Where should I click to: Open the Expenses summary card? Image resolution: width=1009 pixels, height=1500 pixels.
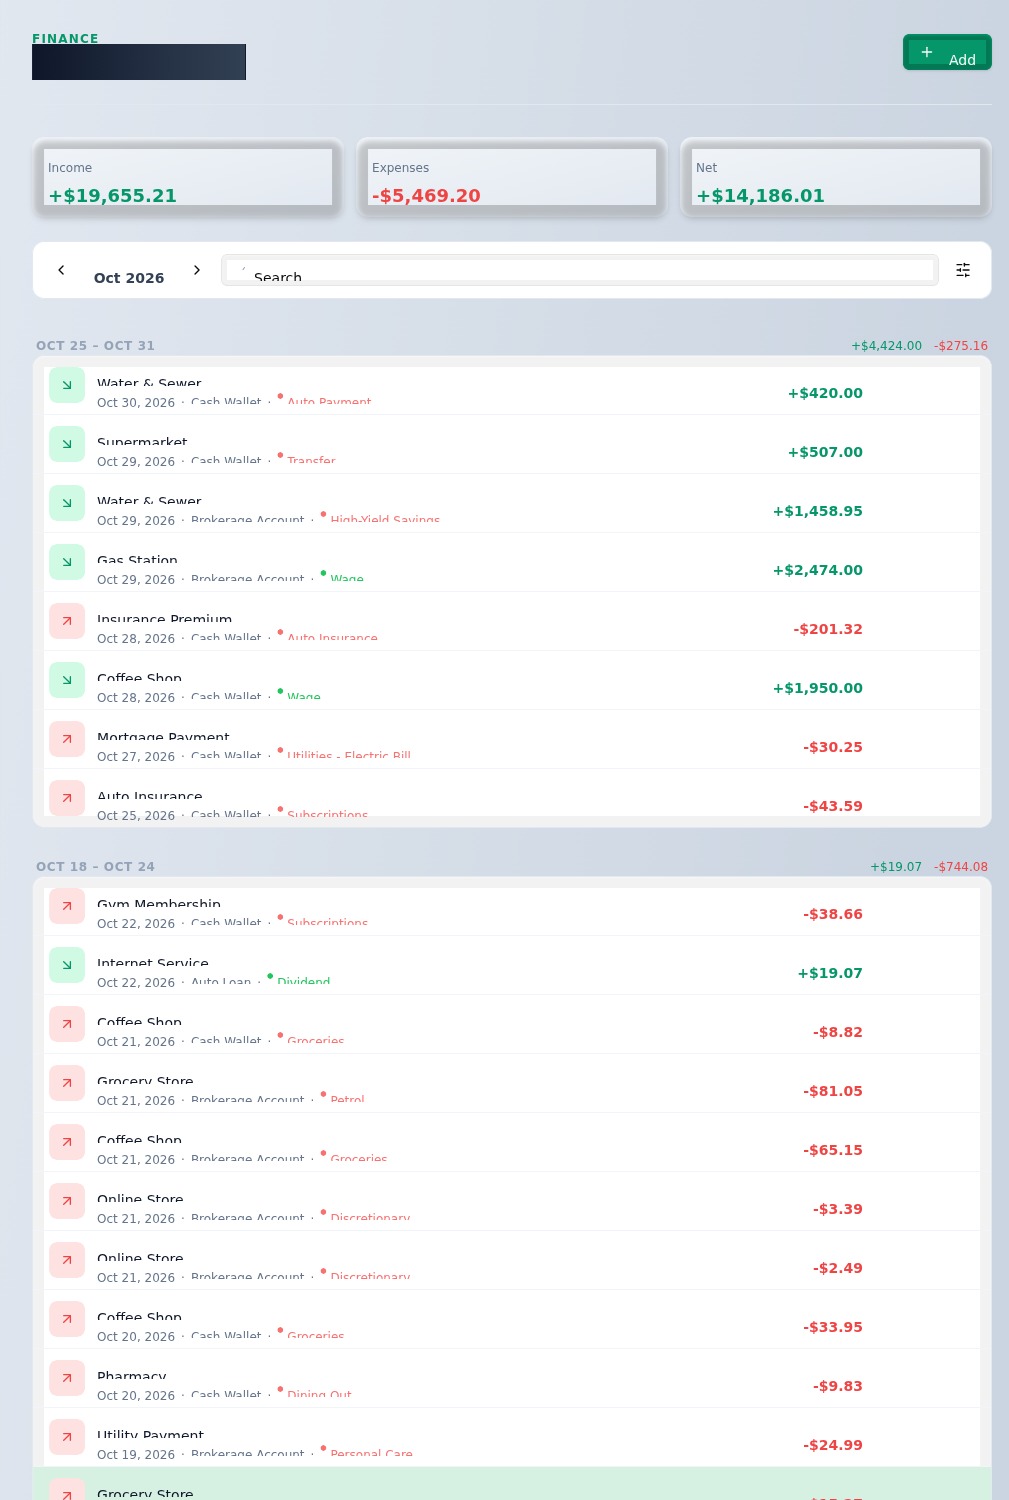512,177
